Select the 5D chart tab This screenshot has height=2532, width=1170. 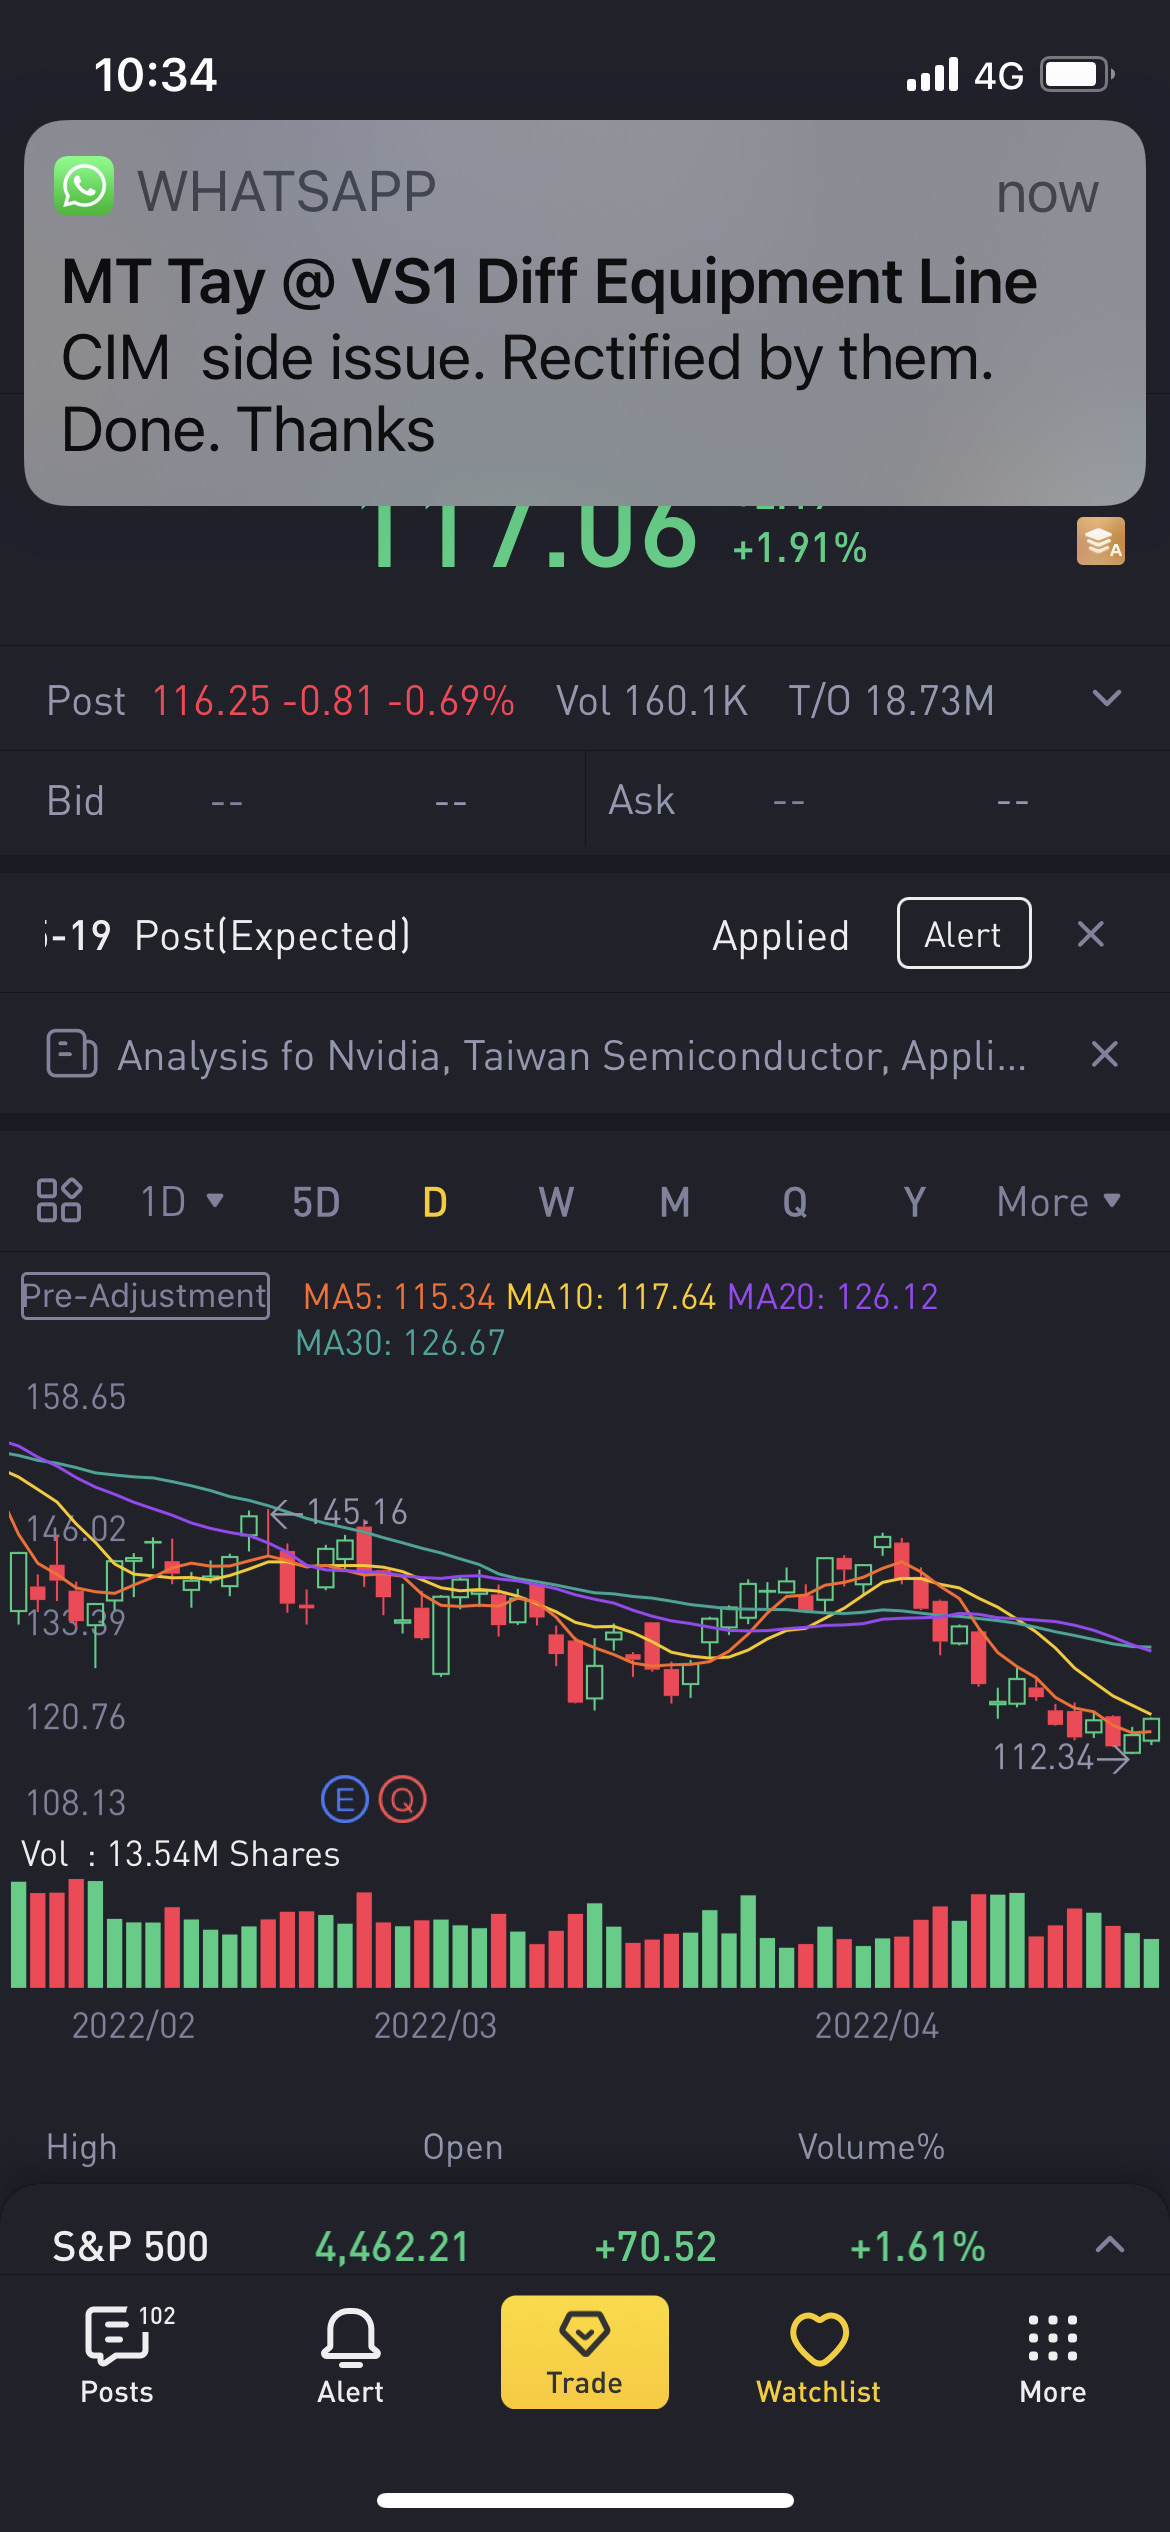(x=316, y=1201)
